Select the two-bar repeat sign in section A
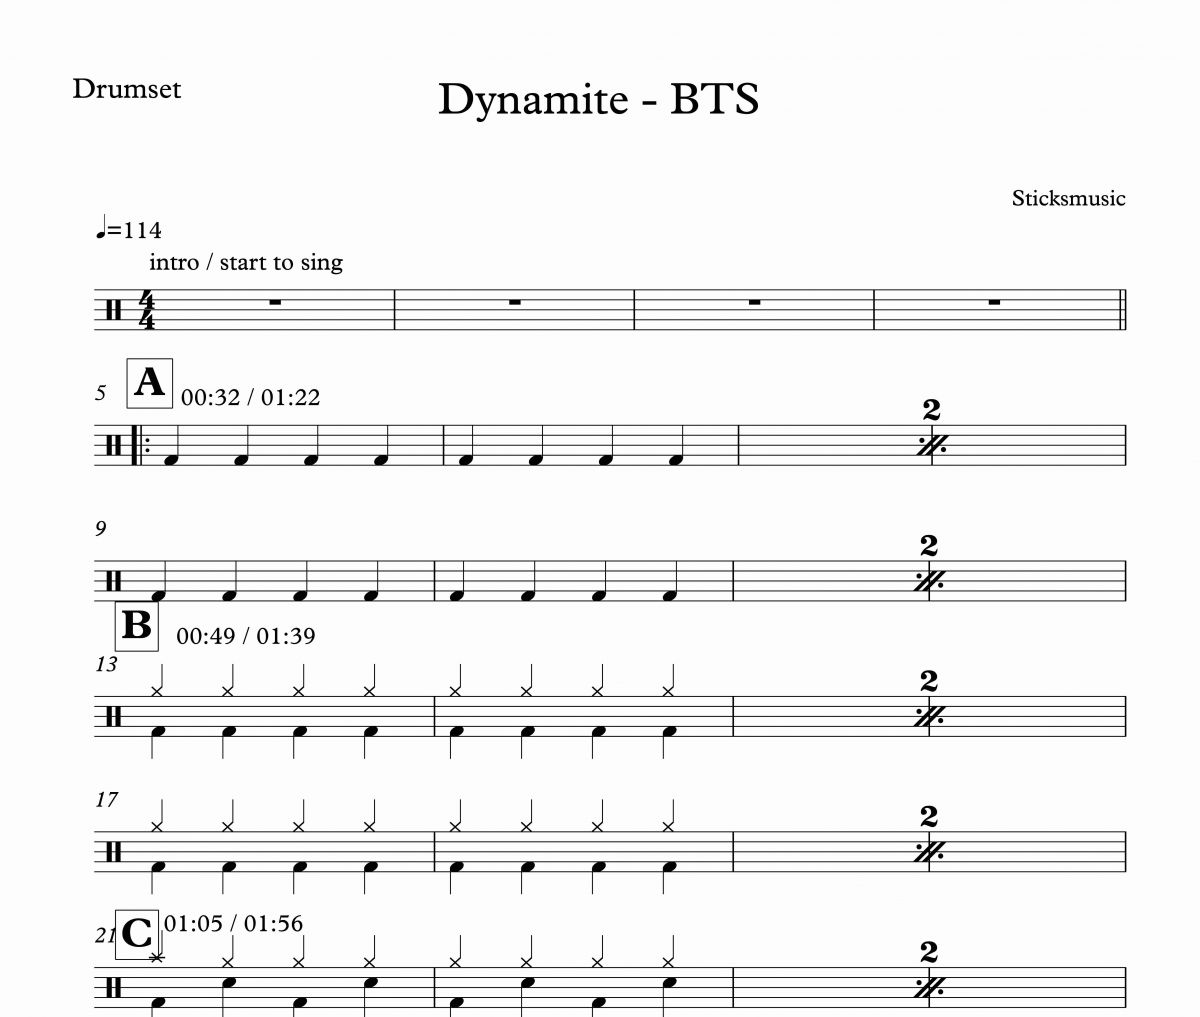Screen dimensions: 1200x1017 click(931, 445)
